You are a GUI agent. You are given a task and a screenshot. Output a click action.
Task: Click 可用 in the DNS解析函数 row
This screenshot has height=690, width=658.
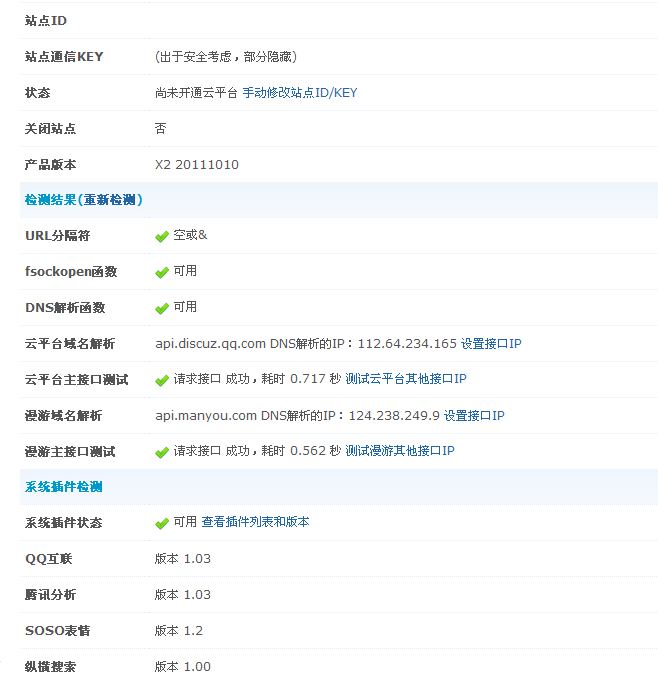[x=185, y=307]
